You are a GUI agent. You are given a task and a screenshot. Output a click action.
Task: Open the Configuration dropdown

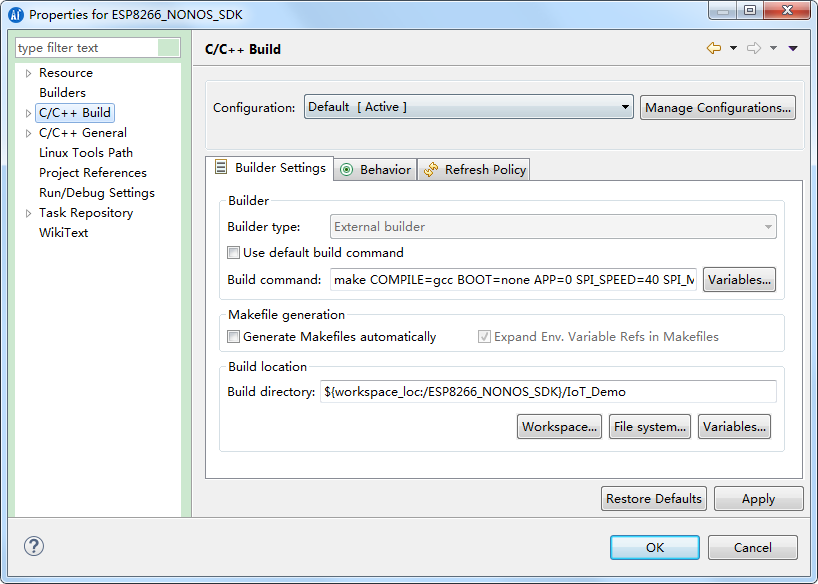[468, 107]
